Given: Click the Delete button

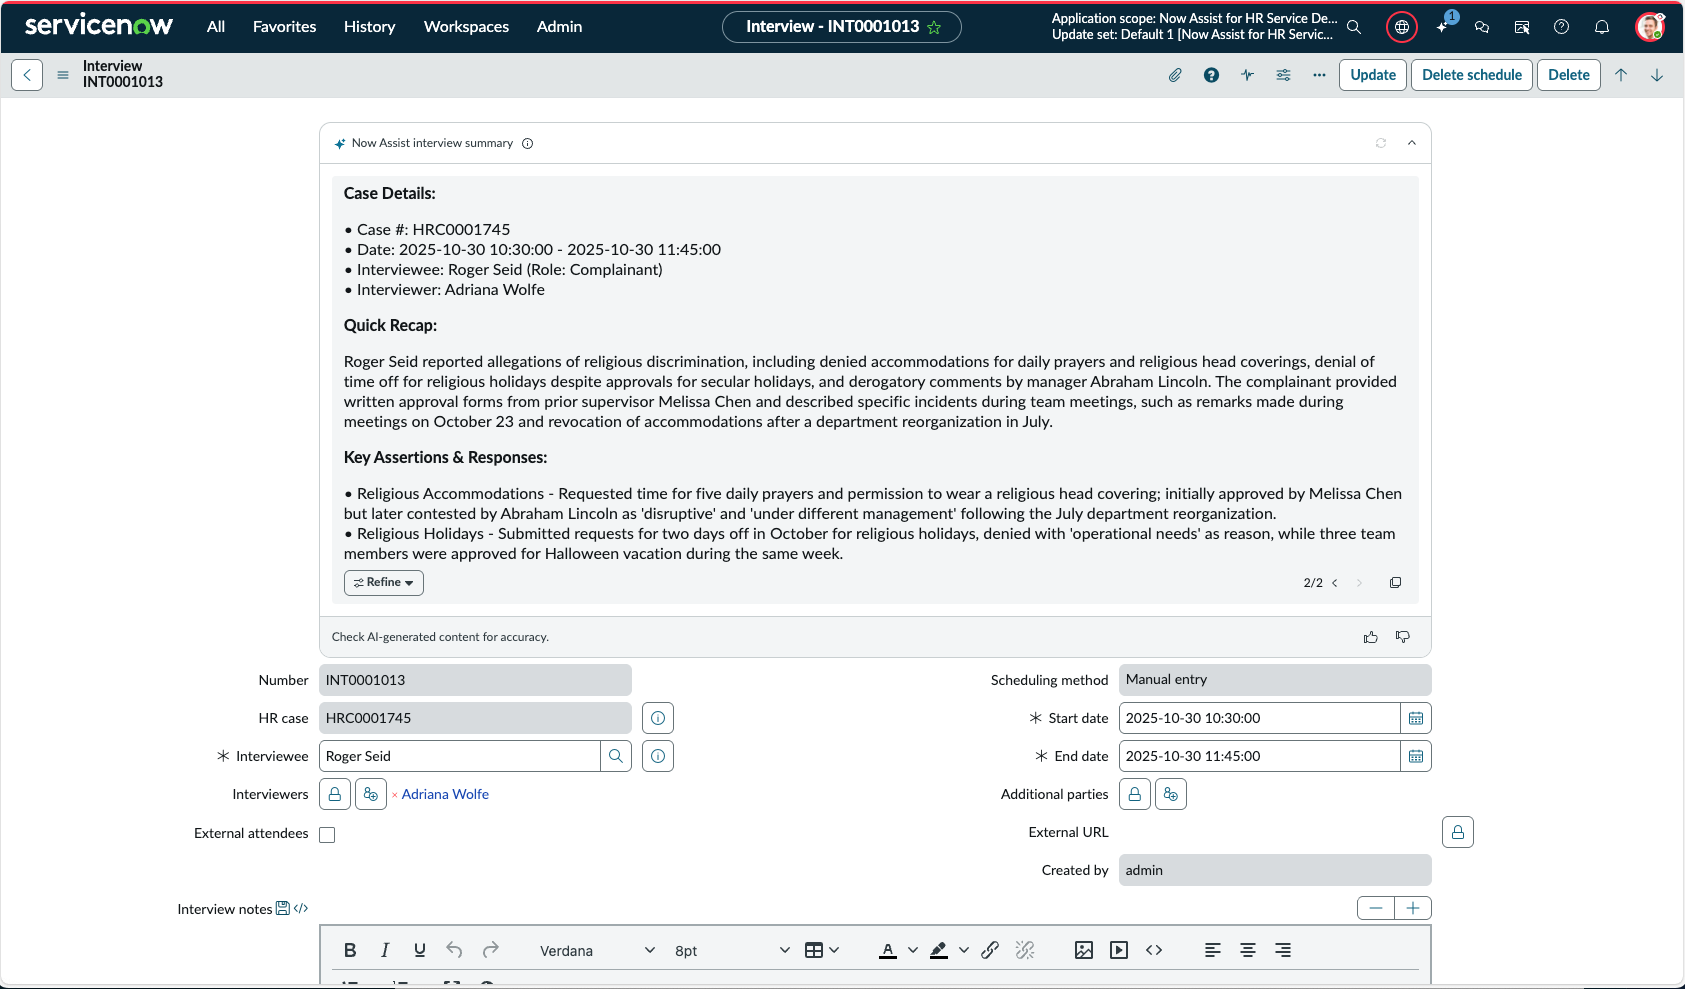Looking at the screenshot, I should [1569, 75].
